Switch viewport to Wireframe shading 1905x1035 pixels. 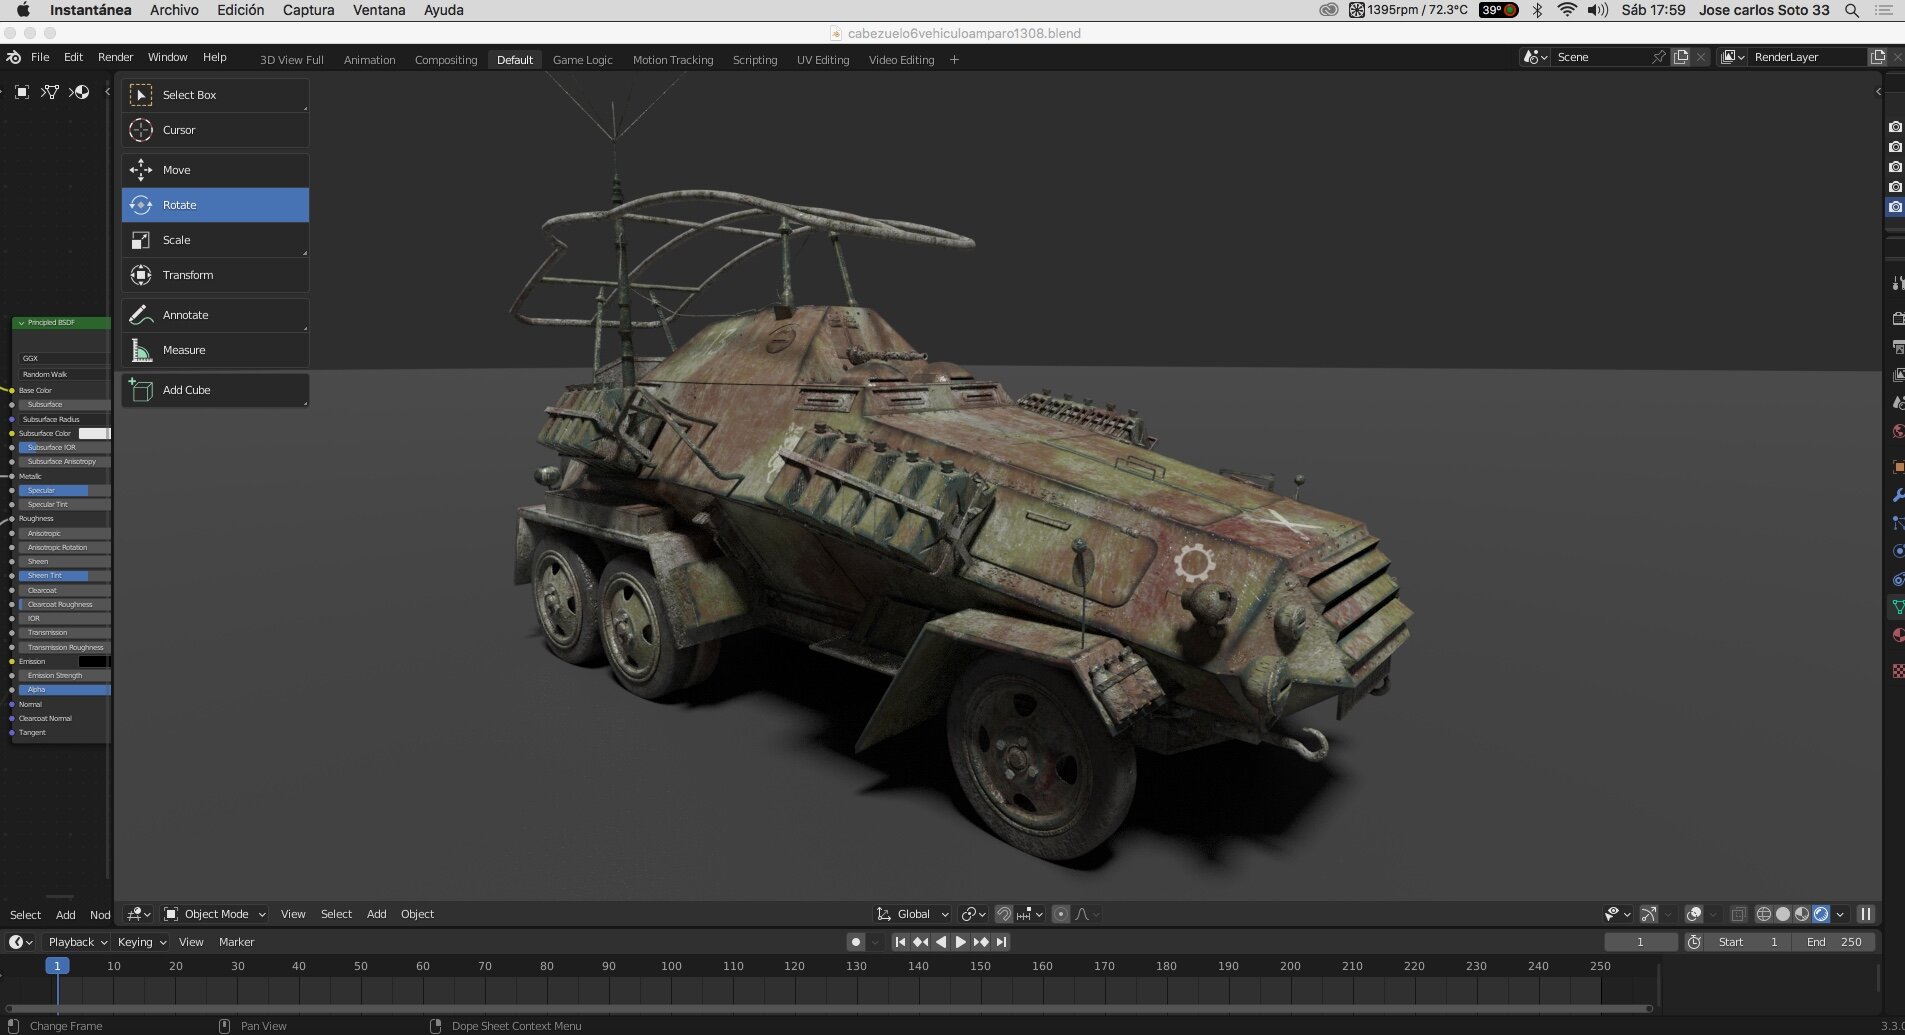(x=1763, y=914)
